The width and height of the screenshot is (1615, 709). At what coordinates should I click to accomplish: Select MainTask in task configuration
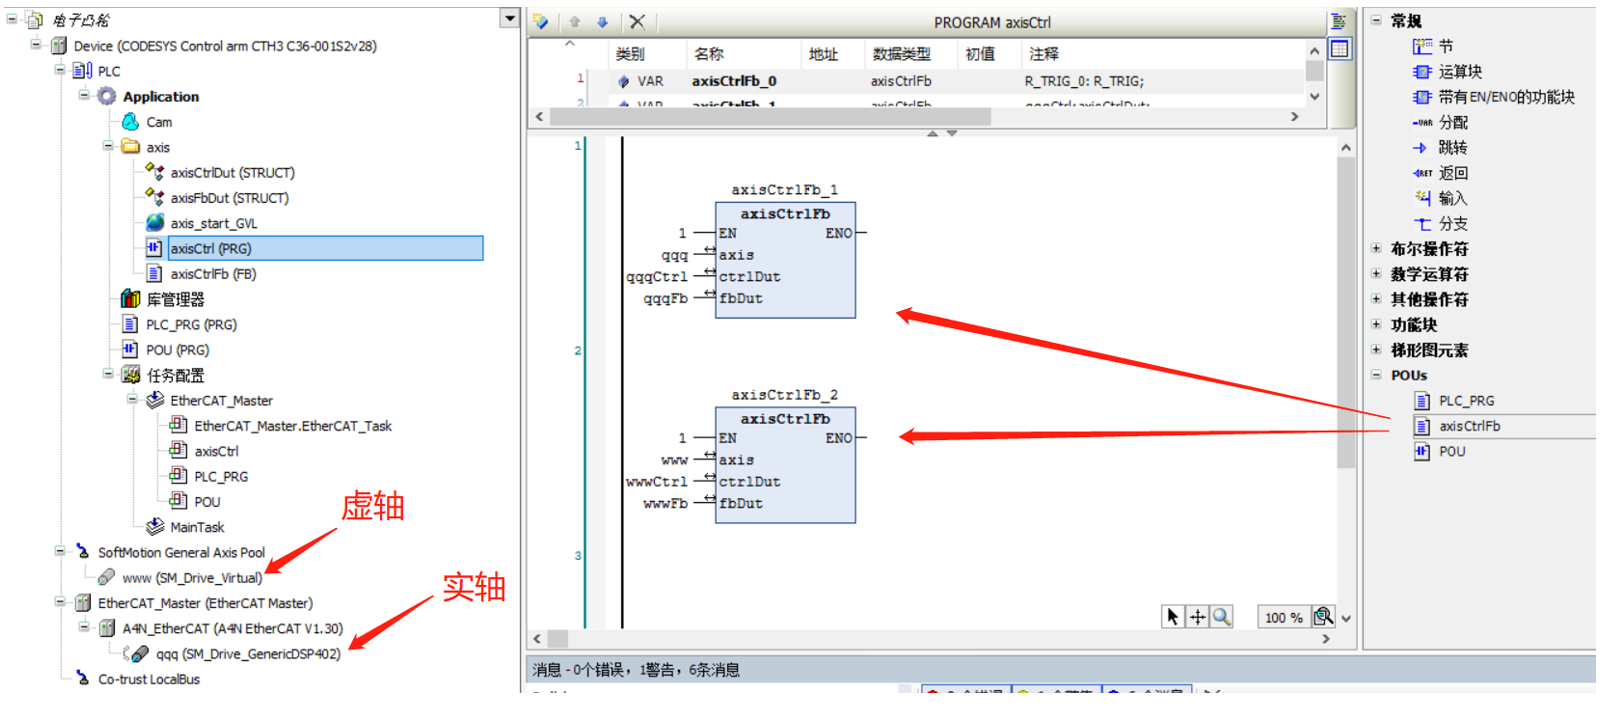click(x=196, y=527)
